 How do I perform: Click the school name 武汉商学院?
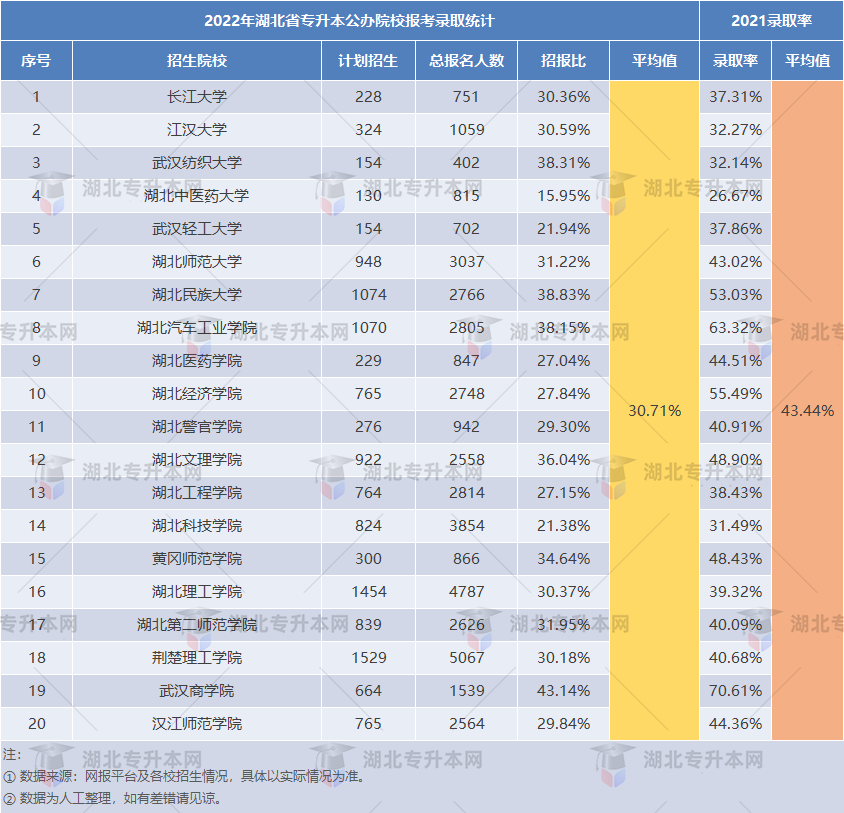[197, 691]
